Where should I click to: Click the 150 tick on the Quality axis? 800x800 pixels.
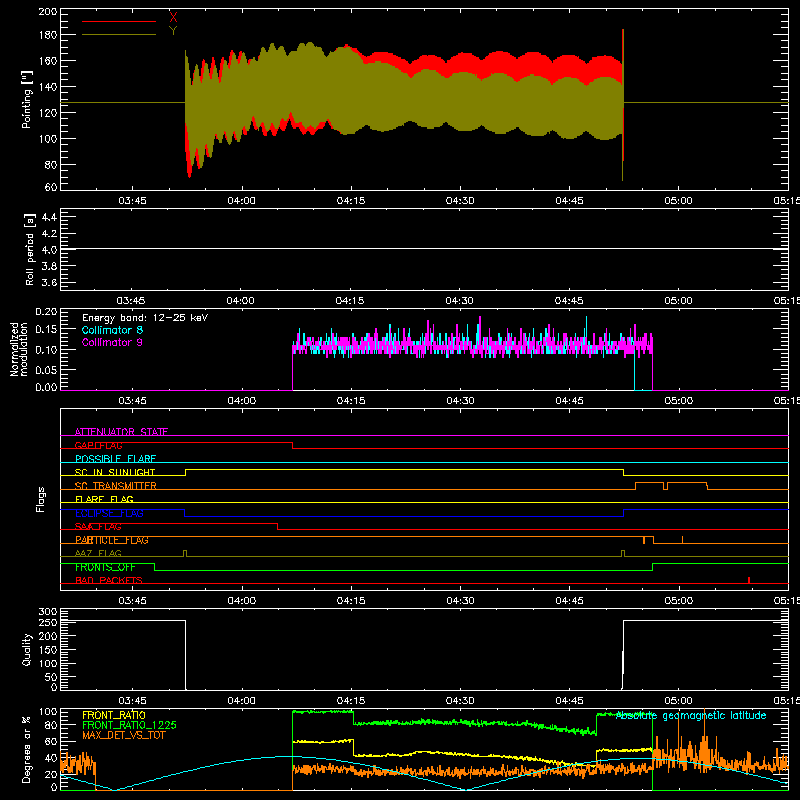[48, 650]
